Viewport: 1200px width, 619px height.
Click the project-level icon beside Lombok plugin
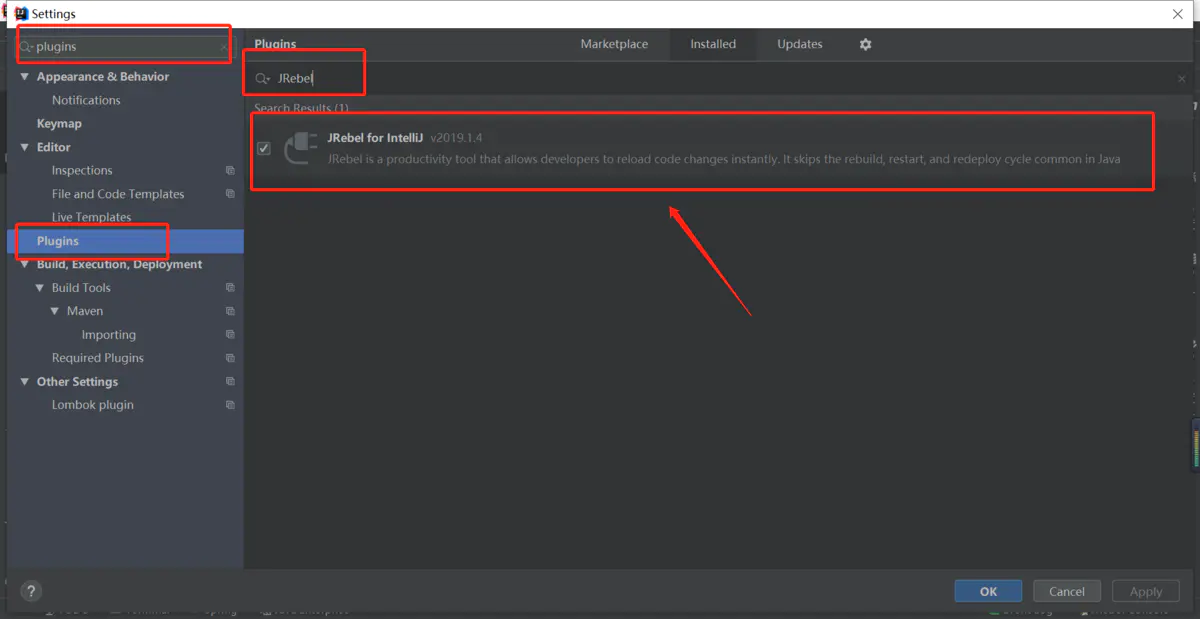230,405
